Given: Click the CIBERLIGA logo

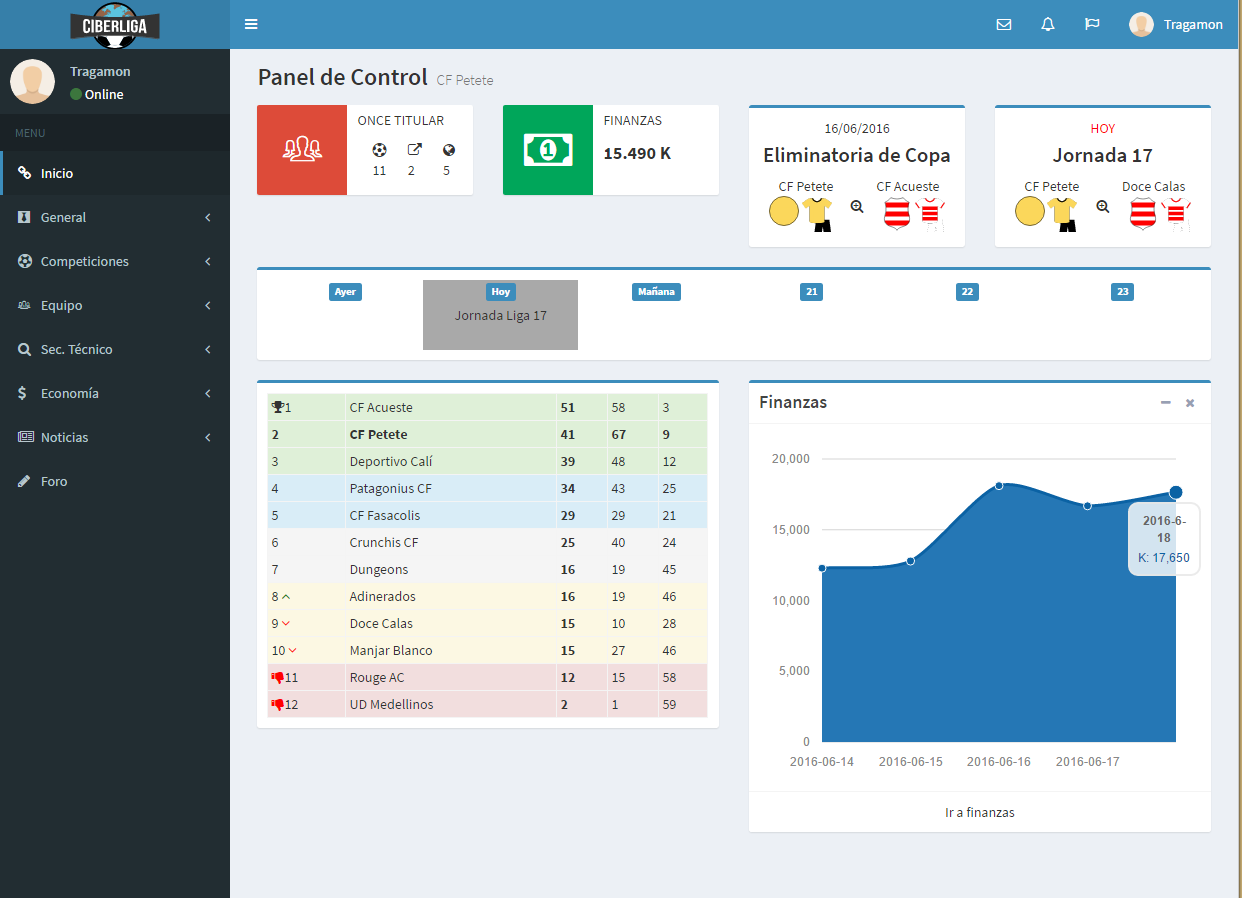Looking at the screenshot, I should [x=115, y=25].
